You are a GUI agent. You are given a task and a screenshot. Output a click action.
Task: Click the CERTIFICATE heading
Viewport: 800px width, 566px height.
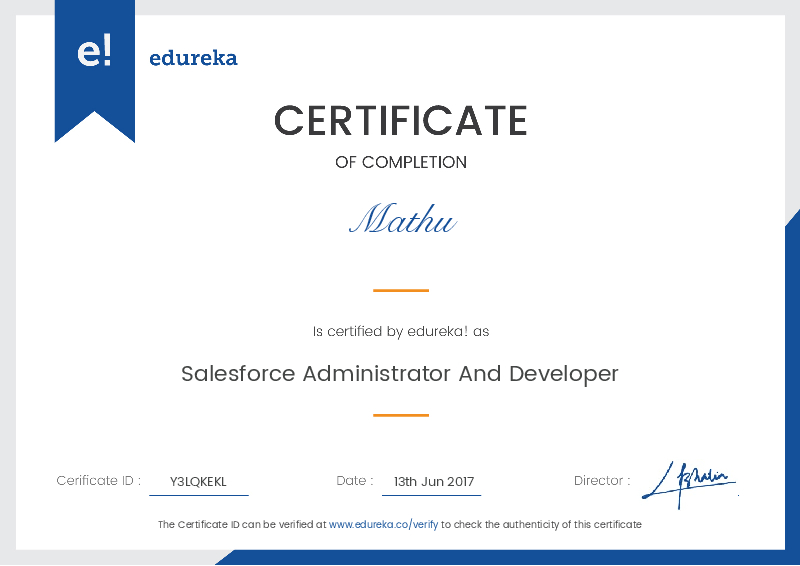click(x=401, y=120)
